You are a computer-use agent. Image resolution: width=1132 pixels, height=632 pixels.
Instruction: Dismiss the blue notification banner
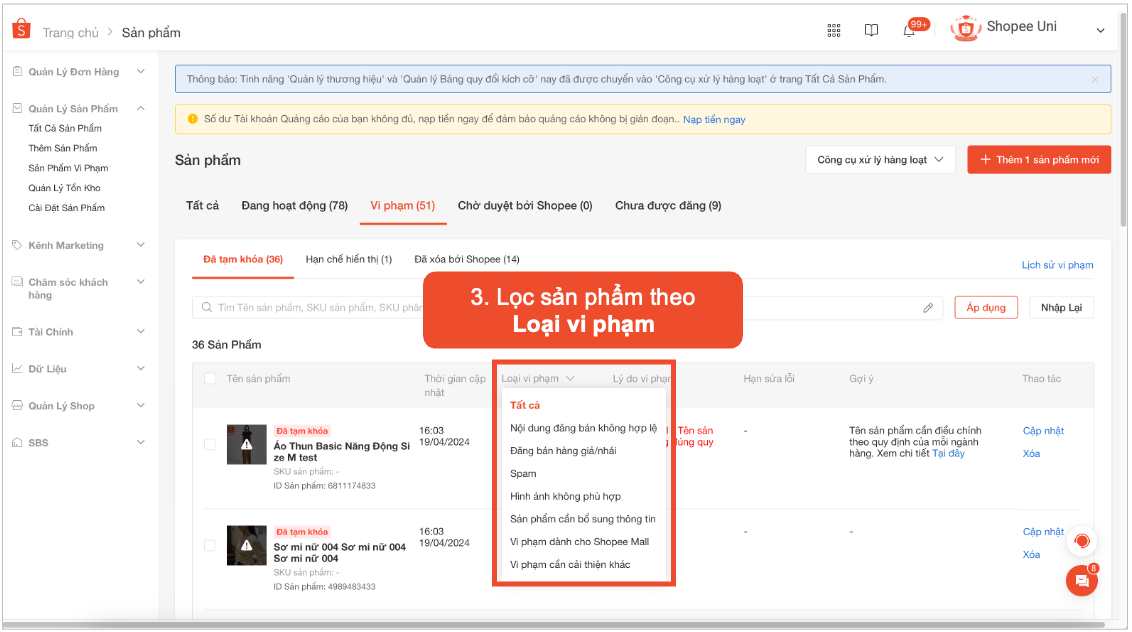(x=1095, y=79)
